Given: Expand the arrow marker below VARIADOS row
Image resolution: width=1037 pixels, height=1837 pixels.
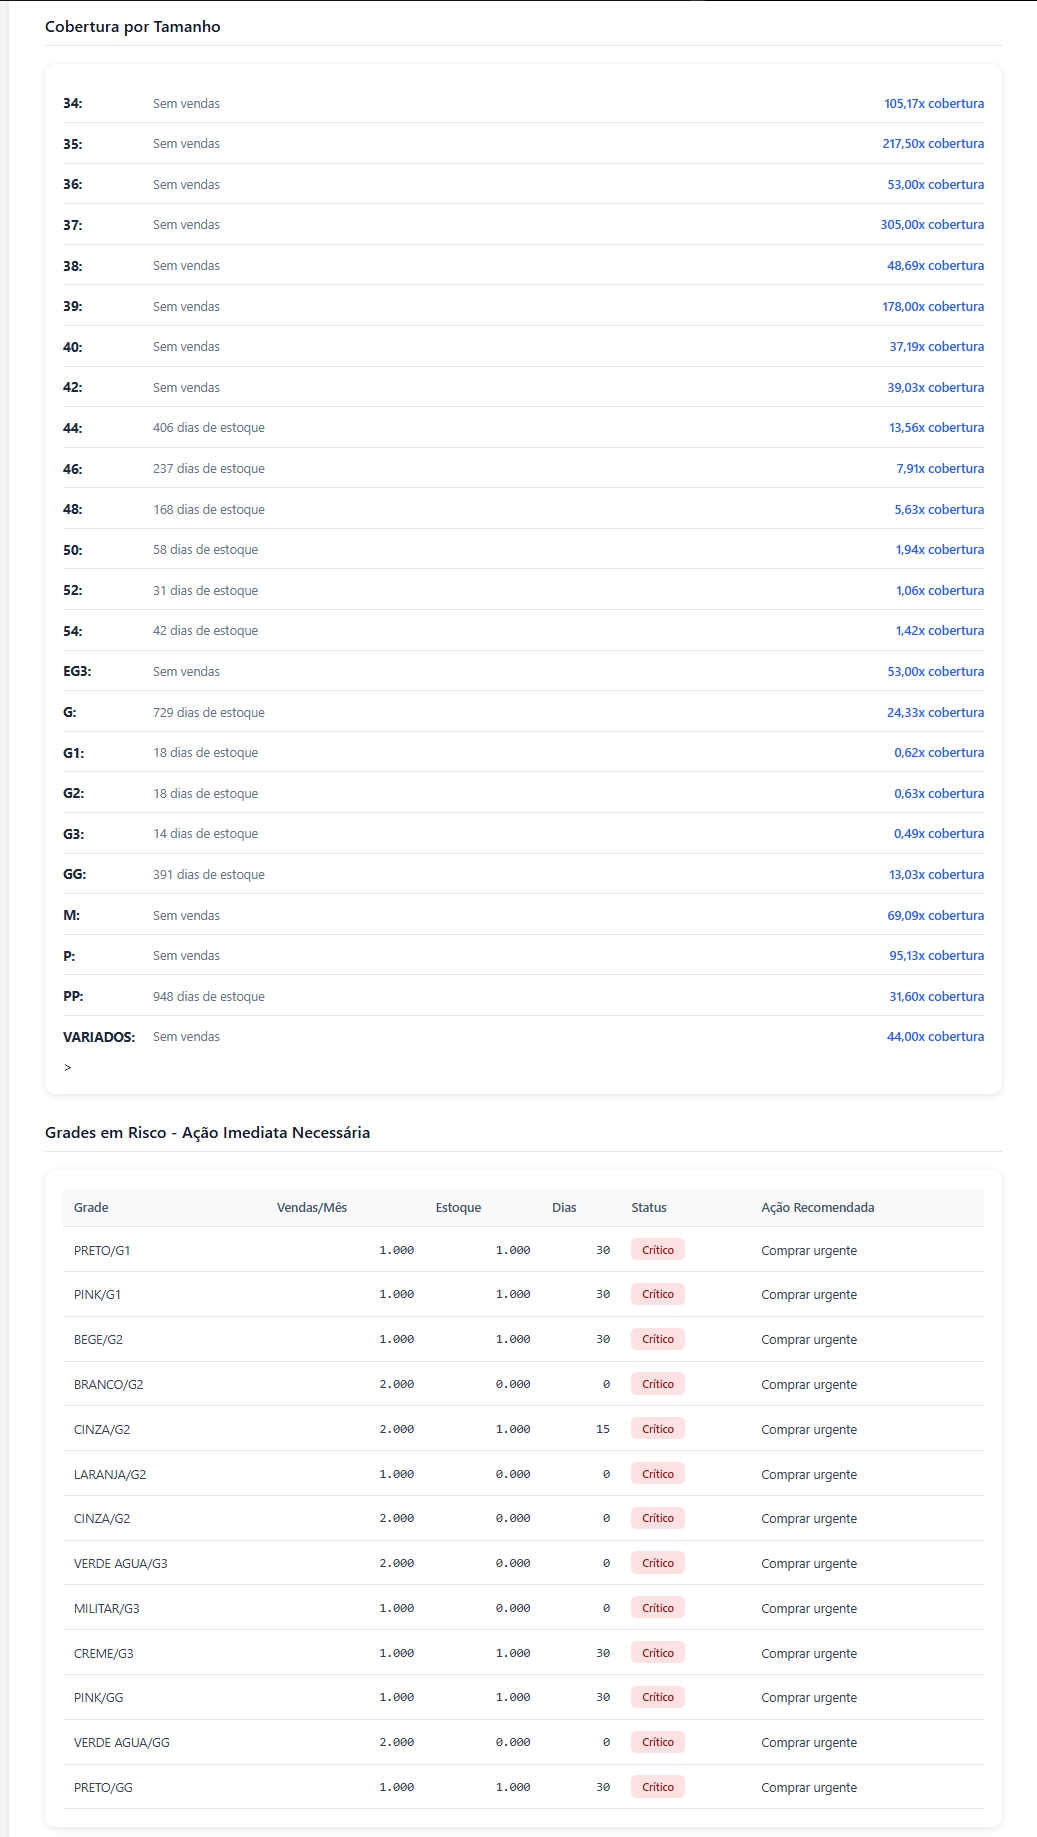Looking at the screenshot, I should click(x=68, y=1068).
